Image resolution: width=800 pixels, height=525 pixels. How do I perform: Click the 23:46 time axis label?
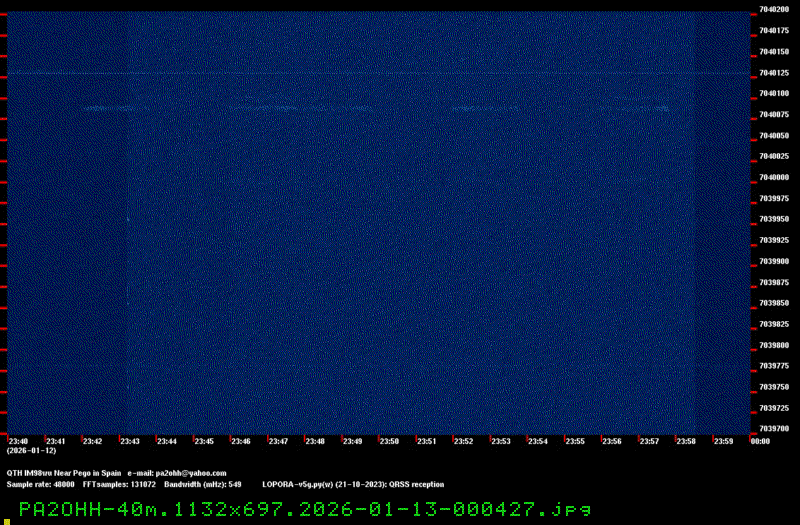coord(241,441)
